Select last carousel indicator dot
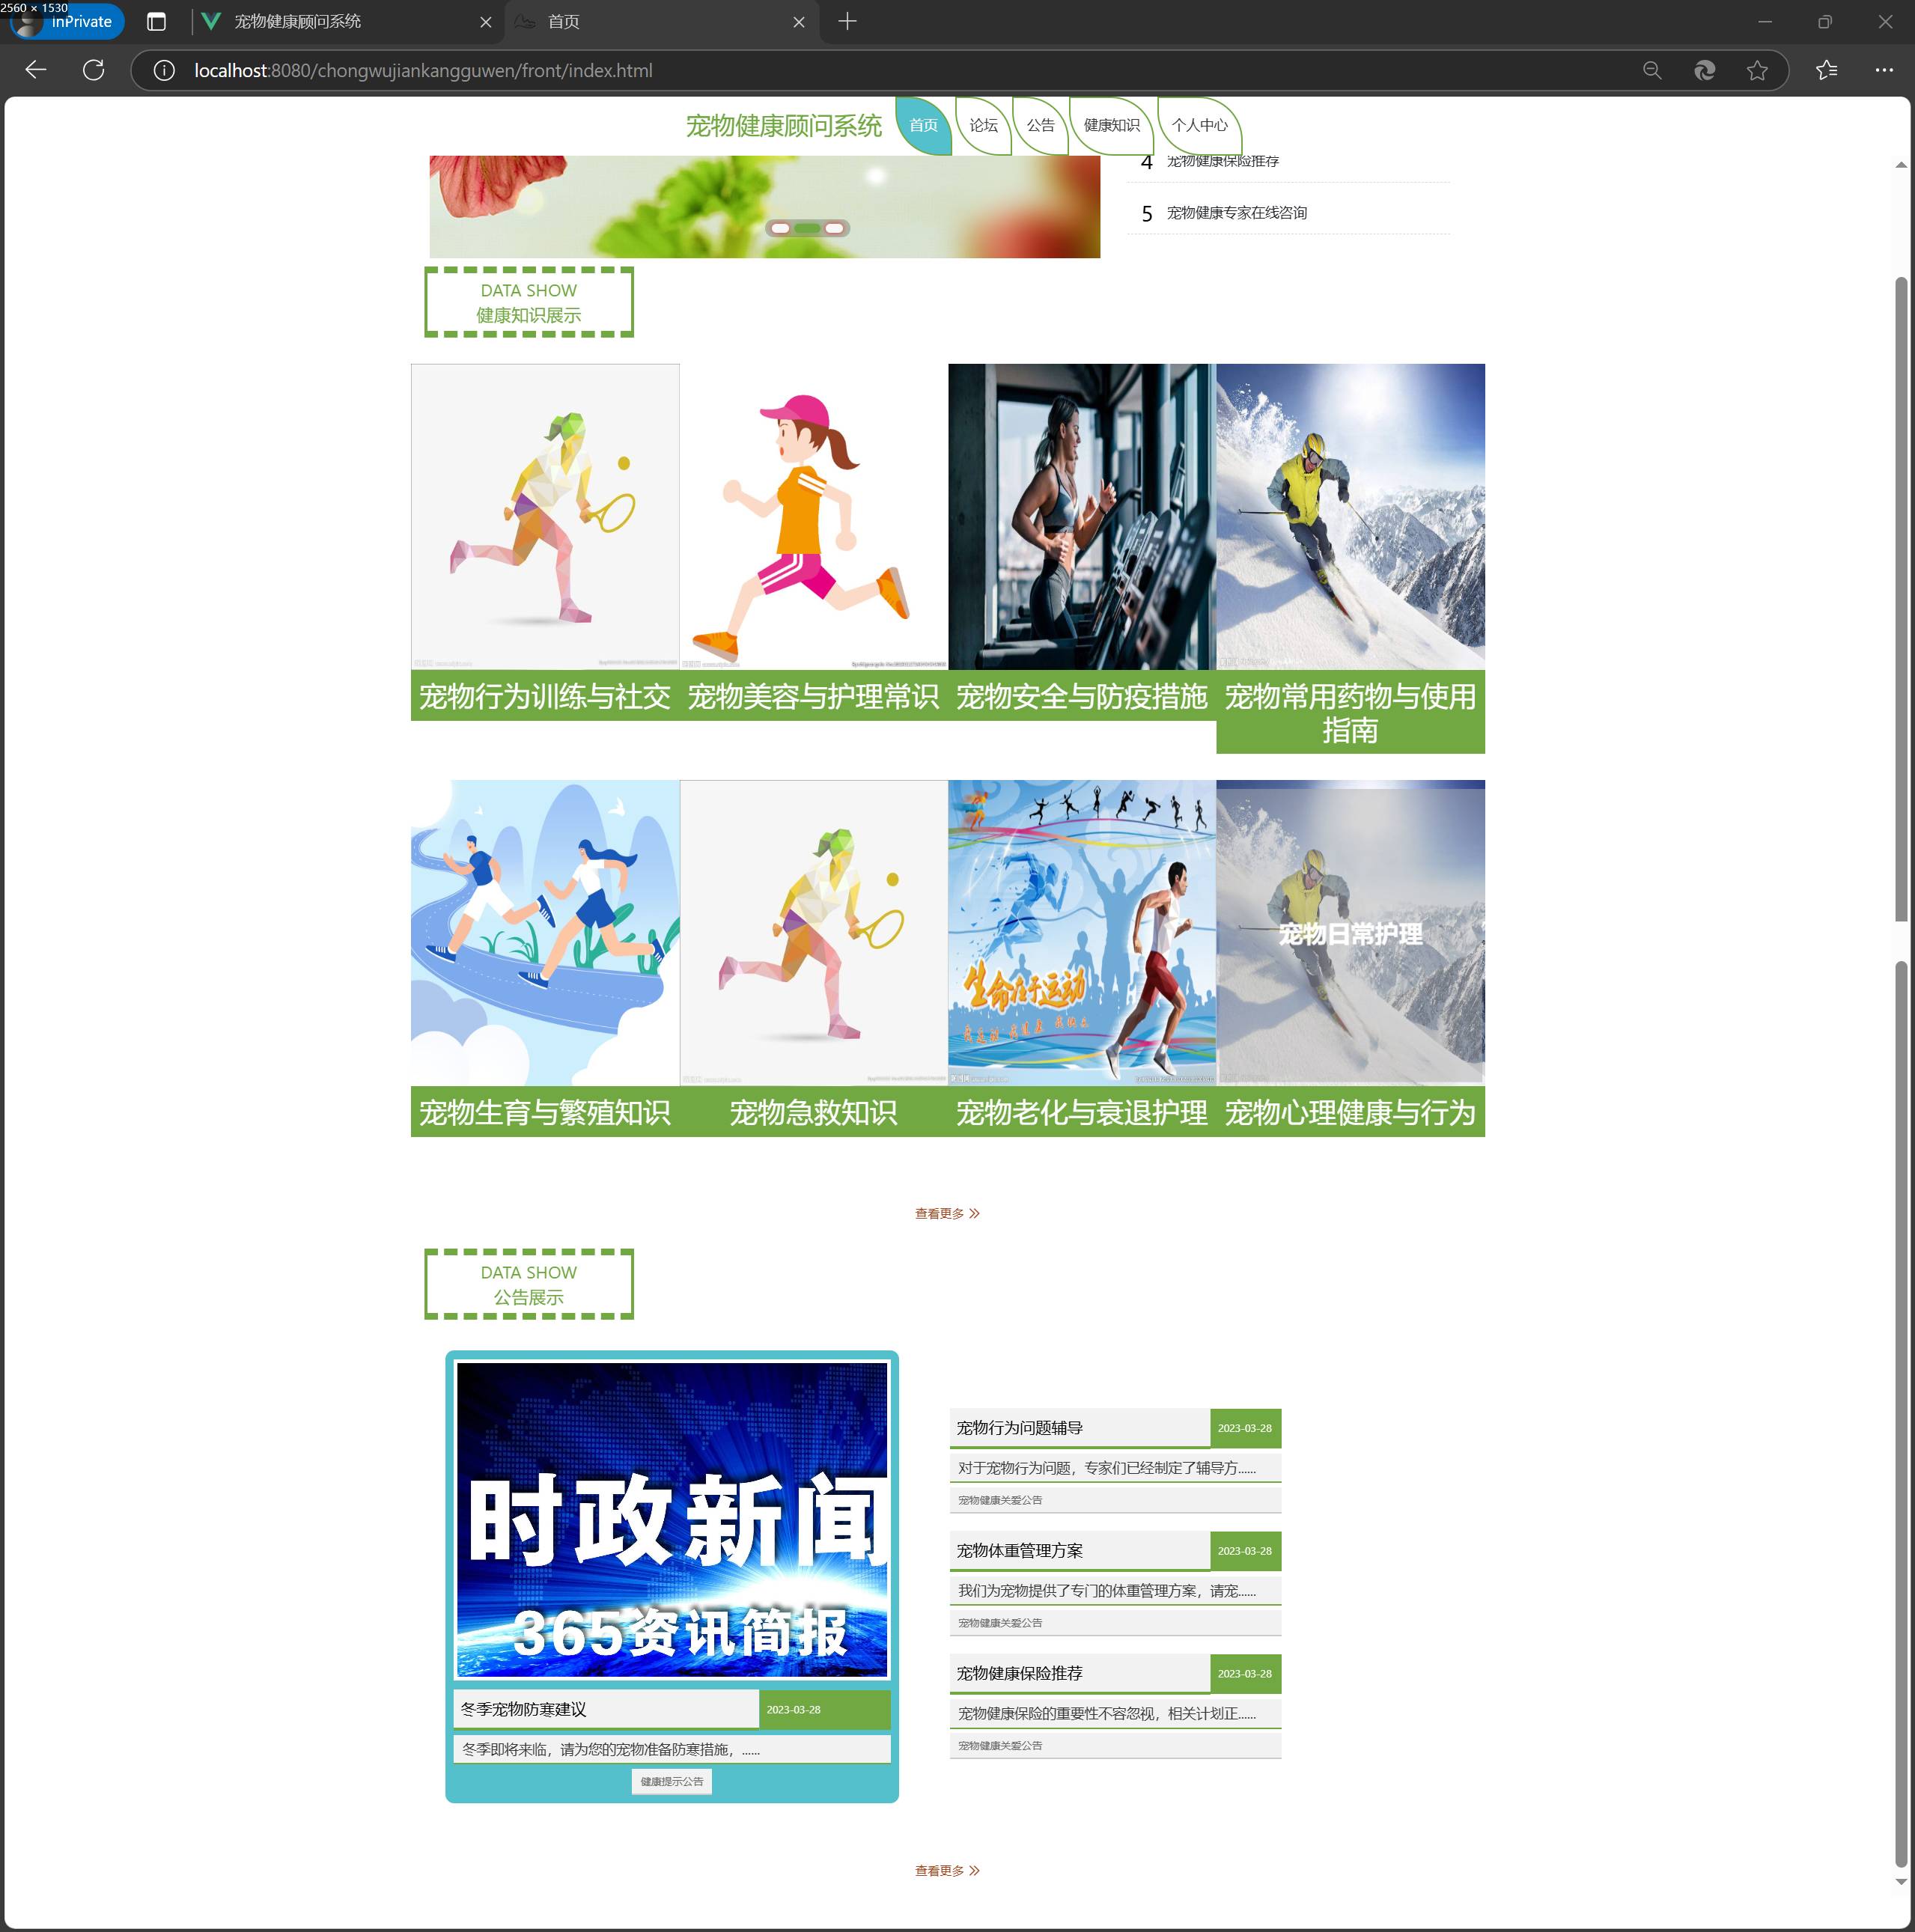1915x1932 pixels. (x=834, y=228)
